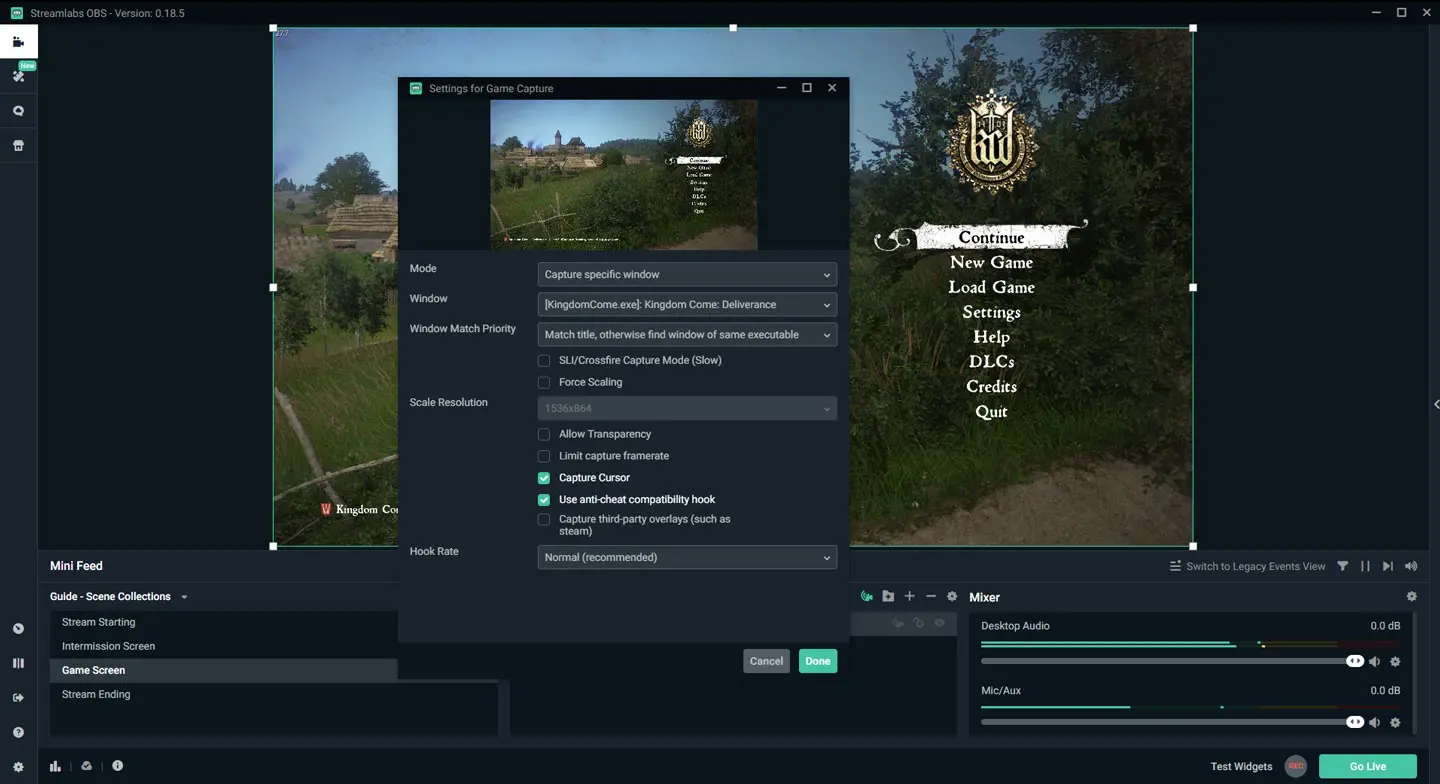This screenshot has width=1440, height=784.
Task: Open the dashboard gauge icon in sidebar
Action: click(18, 629)
